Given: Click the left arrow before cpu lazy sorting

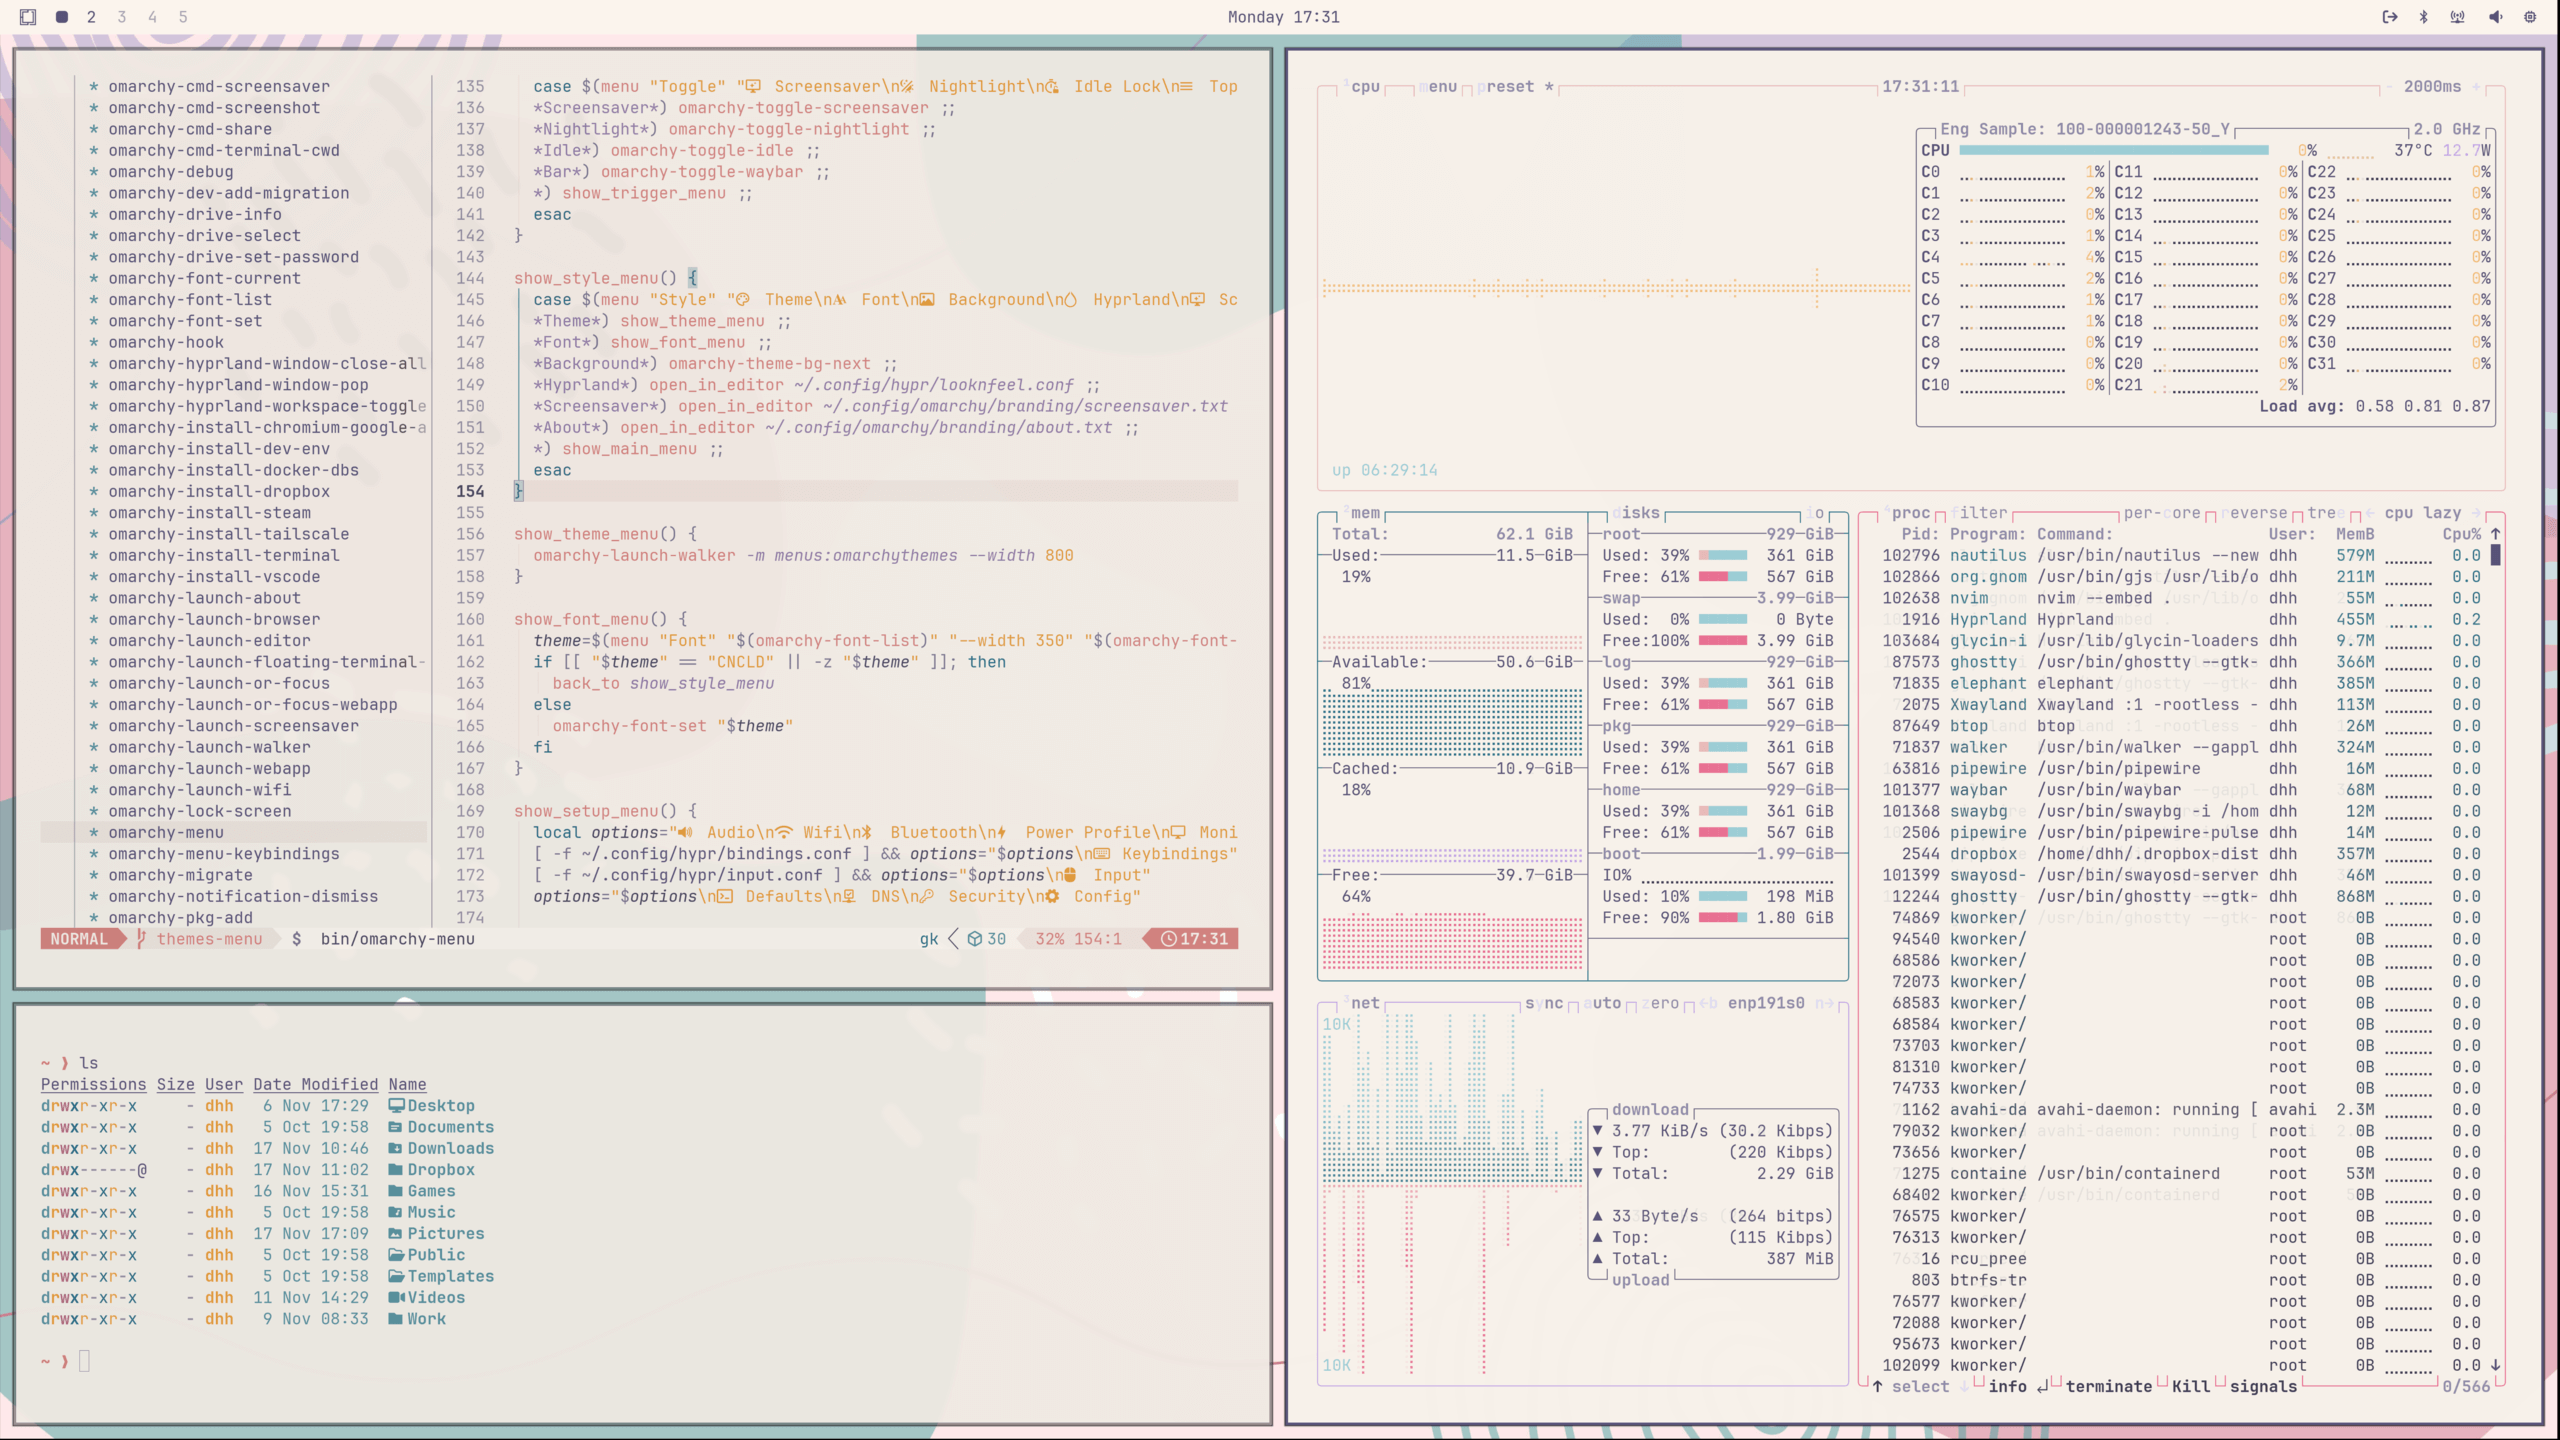Looking at the screenshot, I should pyautogui.click(x=2368, y=513).
